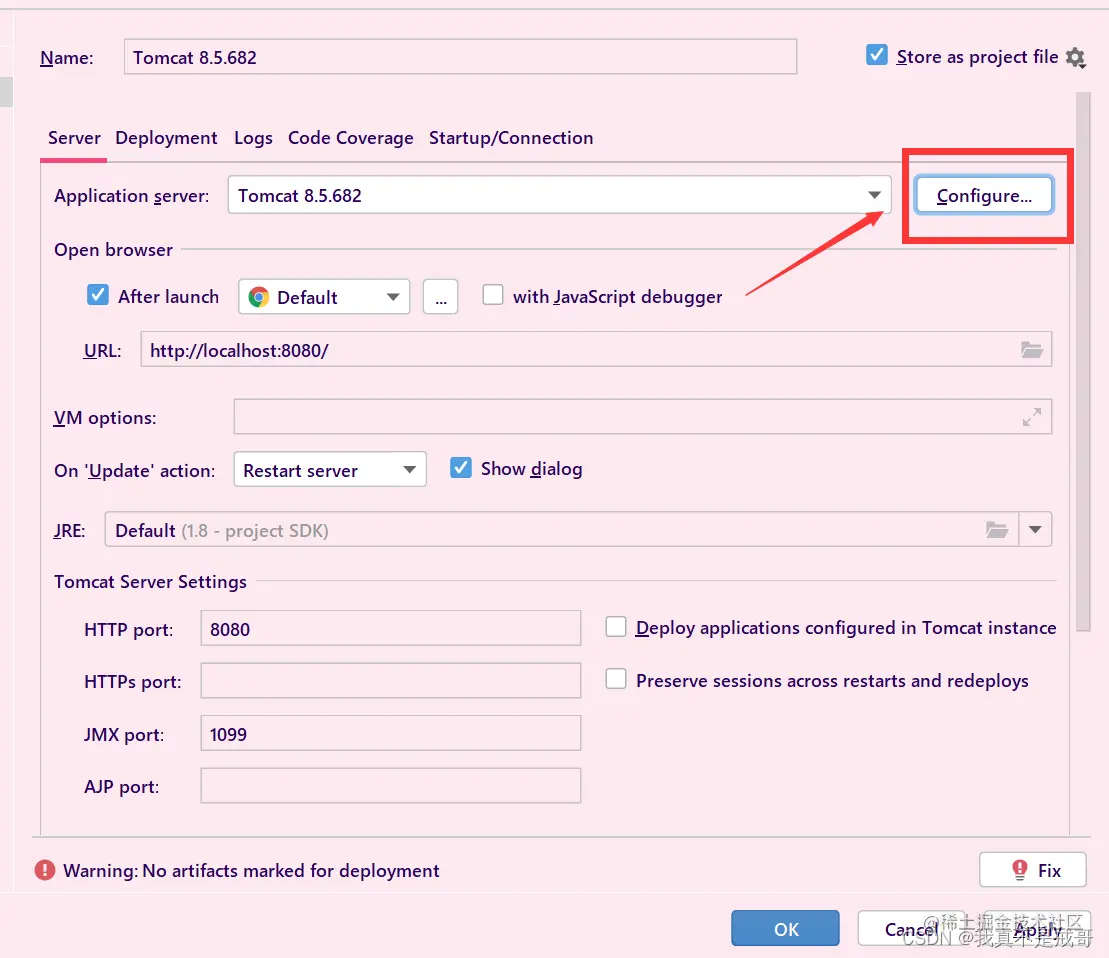Image resolution: width=1109 pixels, height=958 pixels.
Task: Click the Fix button
Action: coord(1033,870)
